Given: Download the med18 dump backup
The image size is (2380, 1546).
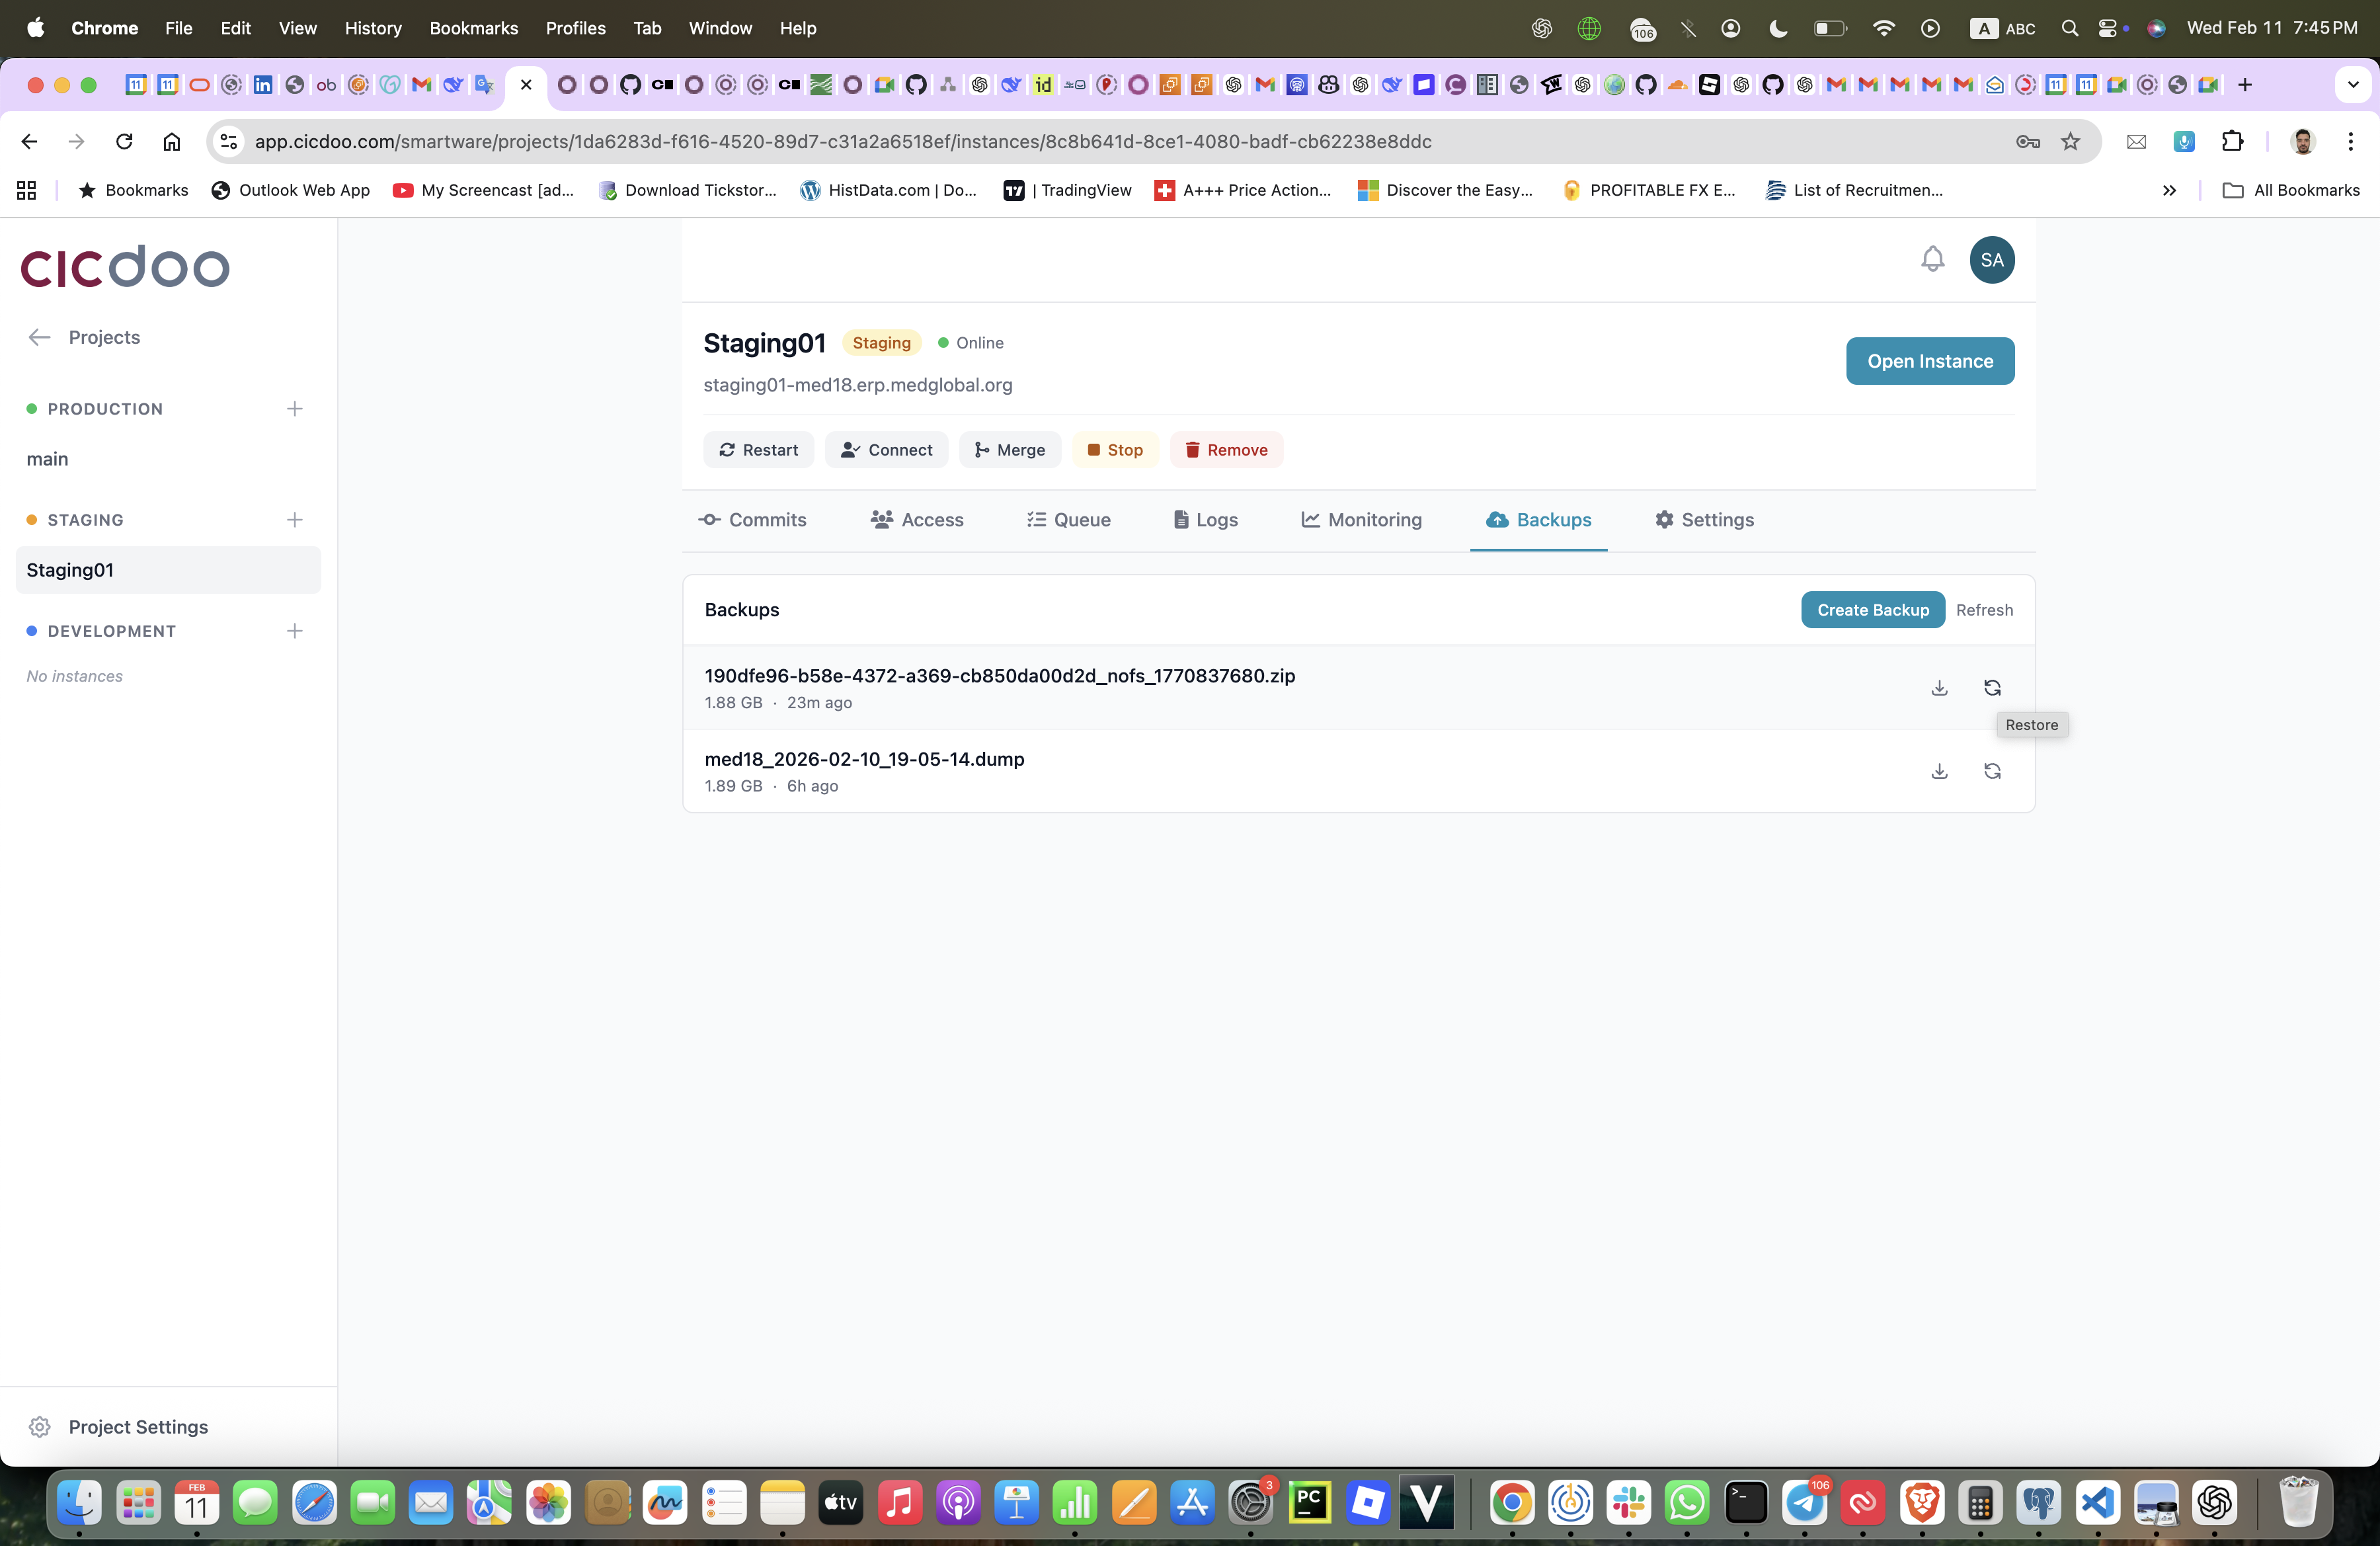Looking at the screenshot, I should coord(1939,771).
